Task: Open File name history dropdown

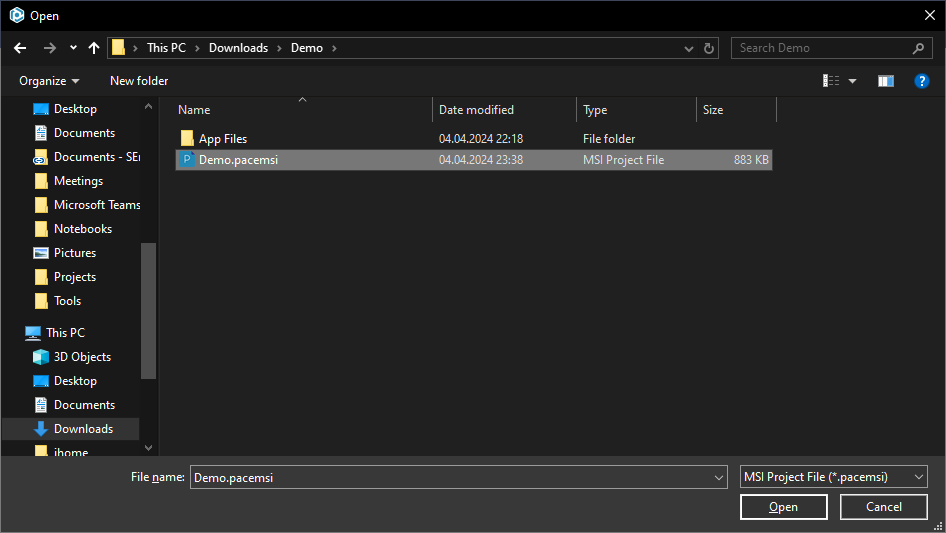Action: tap(719, 477)
